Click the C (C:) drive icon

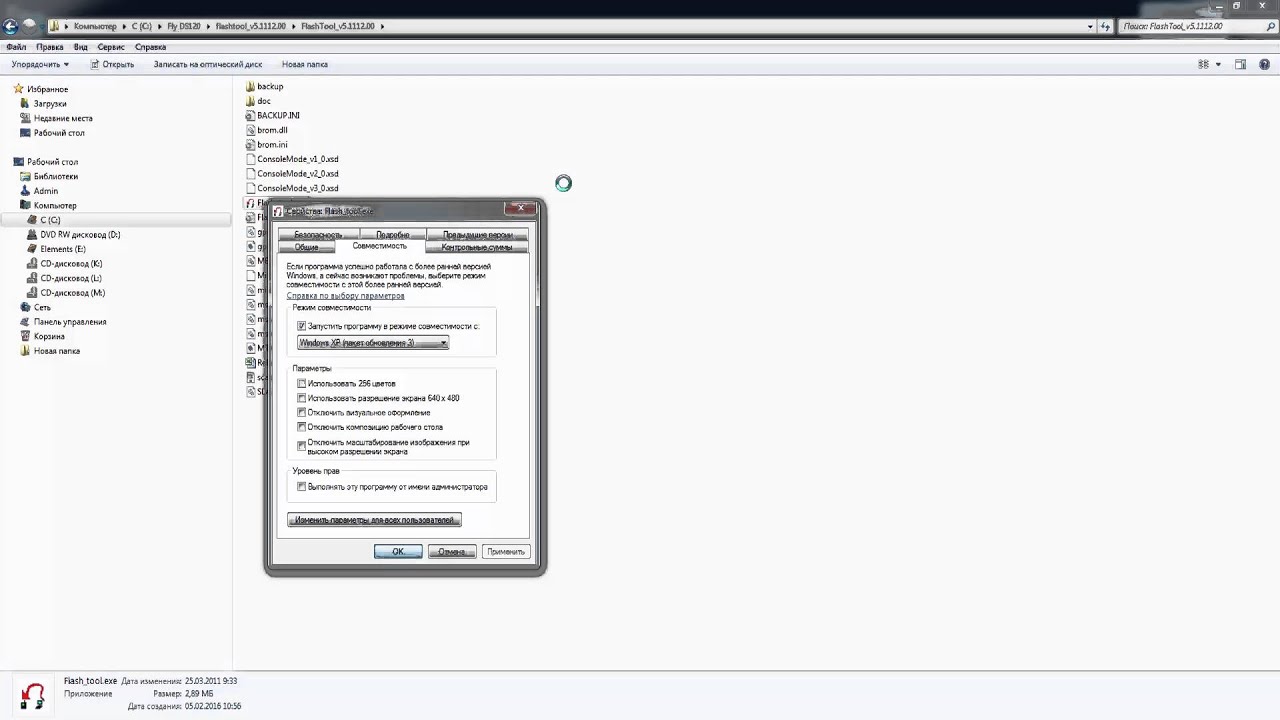click(x=33, y=220)
